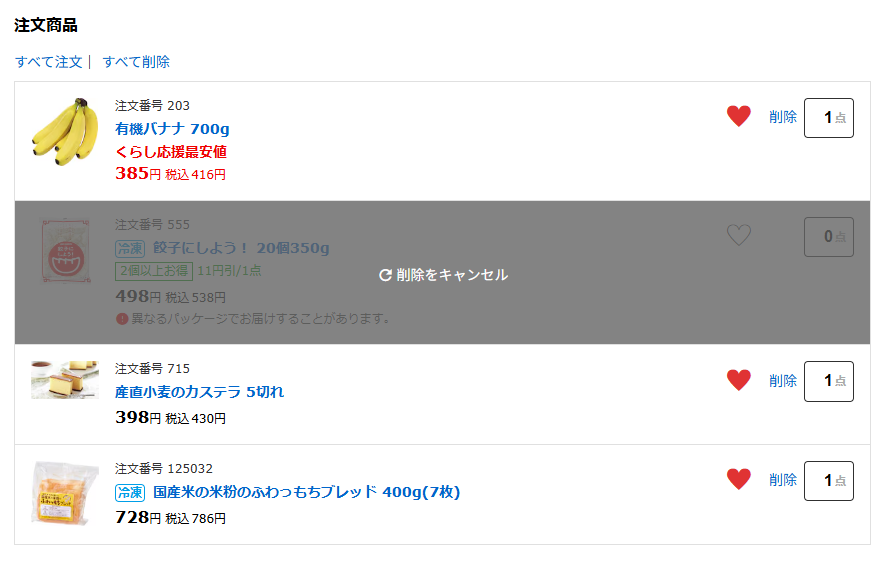The image size is (886, 561).
Task: Open the banana product thumbnail
Action: pyautogui.click(x=65, y=132)
